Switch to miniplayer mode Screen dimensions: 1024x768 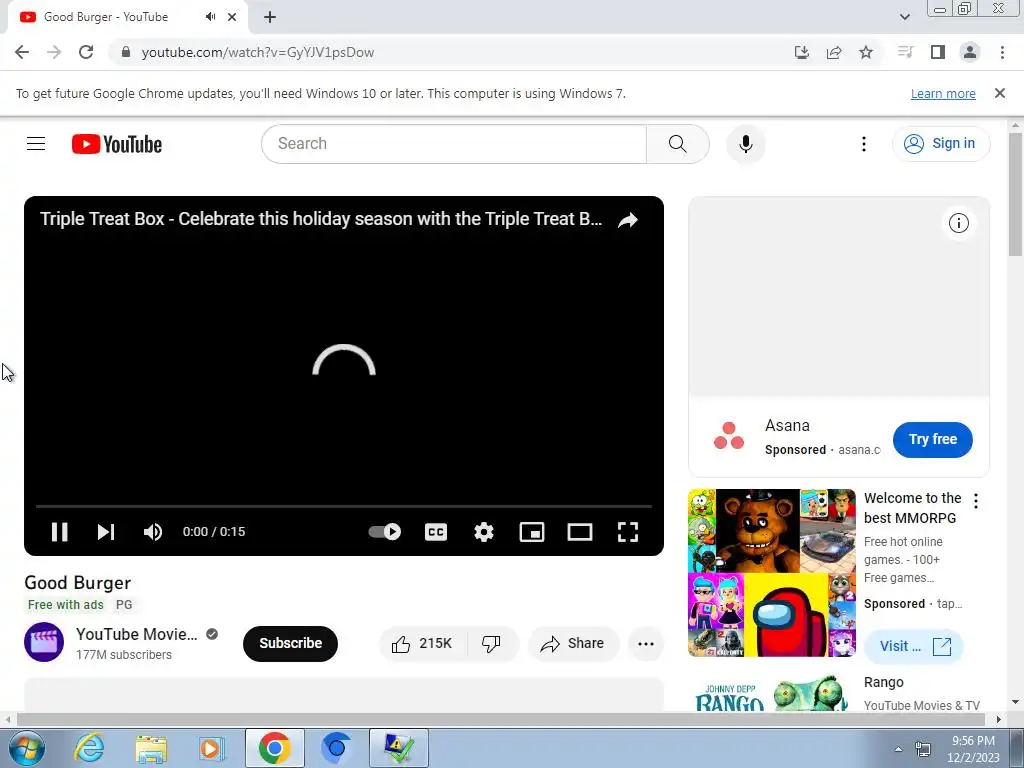pos(532,532)
